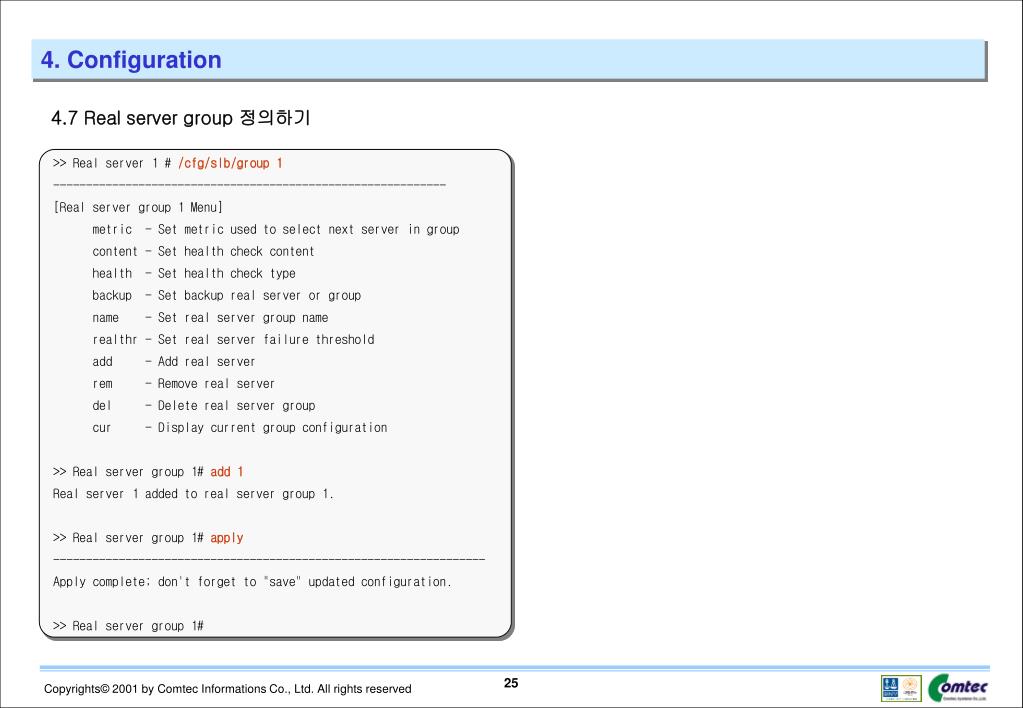
Task: Click '4.7 Real server group 정의하기' subtitle
Action: [180, 118]
